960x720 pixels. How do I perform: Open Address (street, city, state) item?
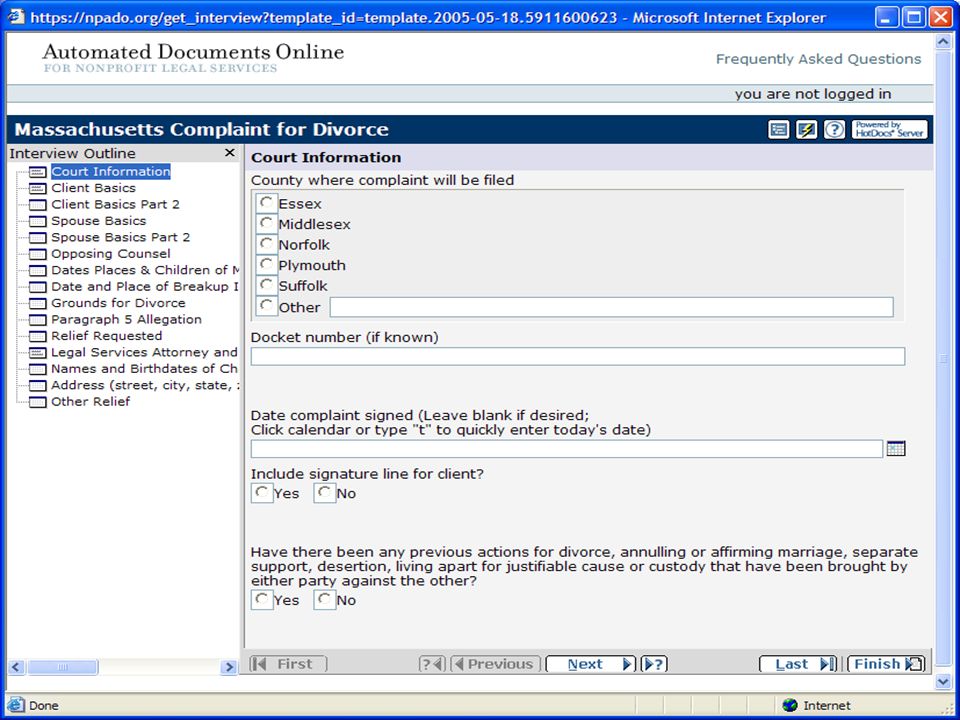146,386
